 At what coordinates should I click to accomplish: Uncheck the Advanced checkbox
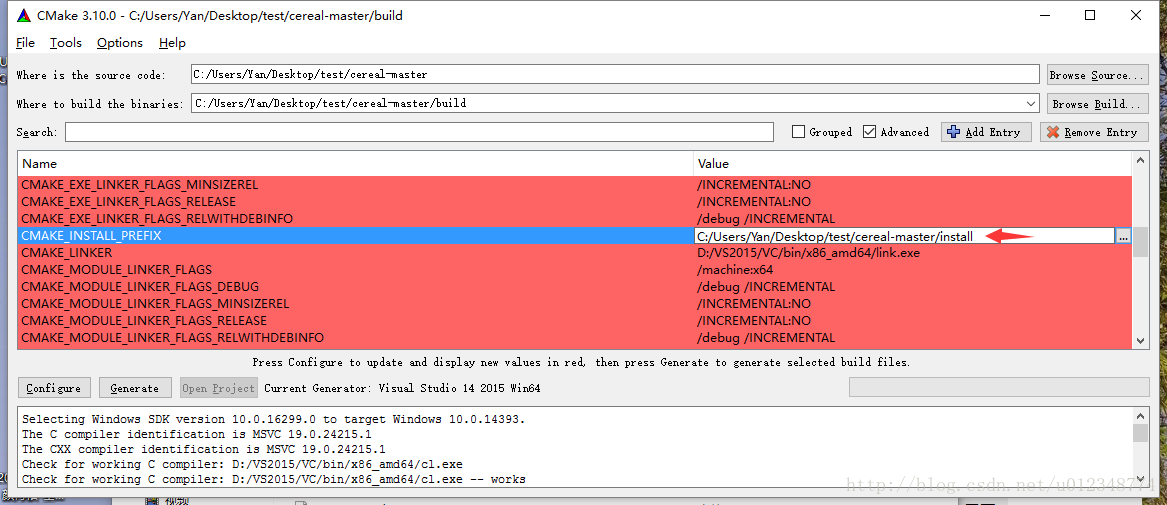click(x=869, y=132)
